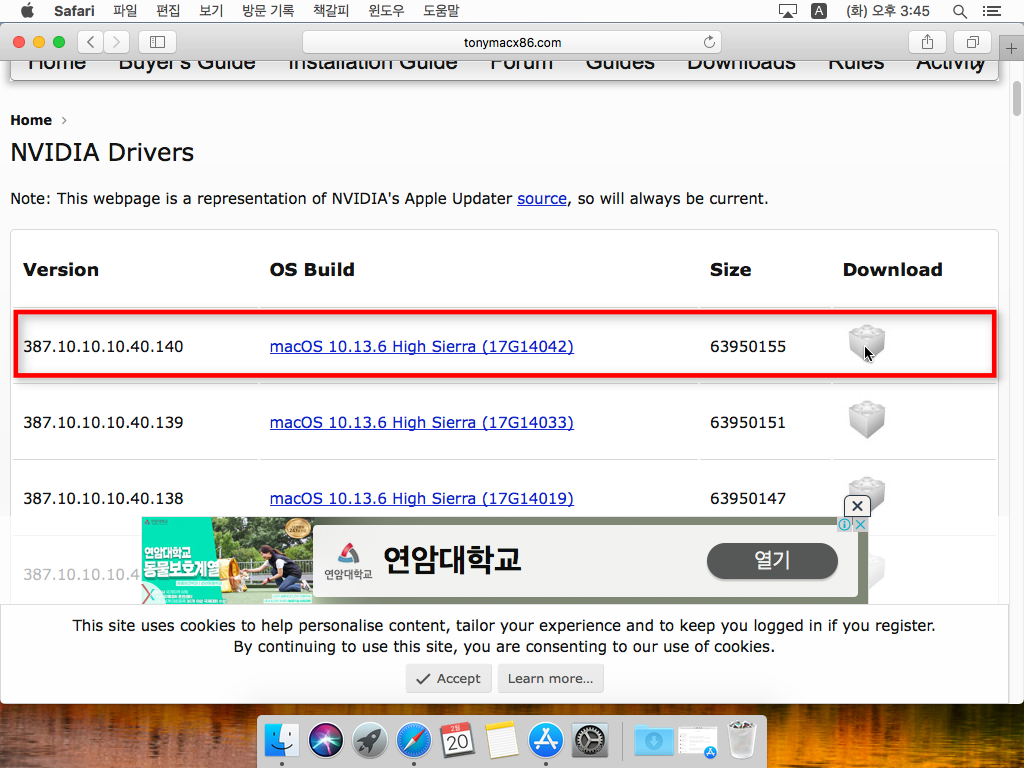
Task: Open Notes in the Dock
Action: pyautogui.click(x=502, y=741)
